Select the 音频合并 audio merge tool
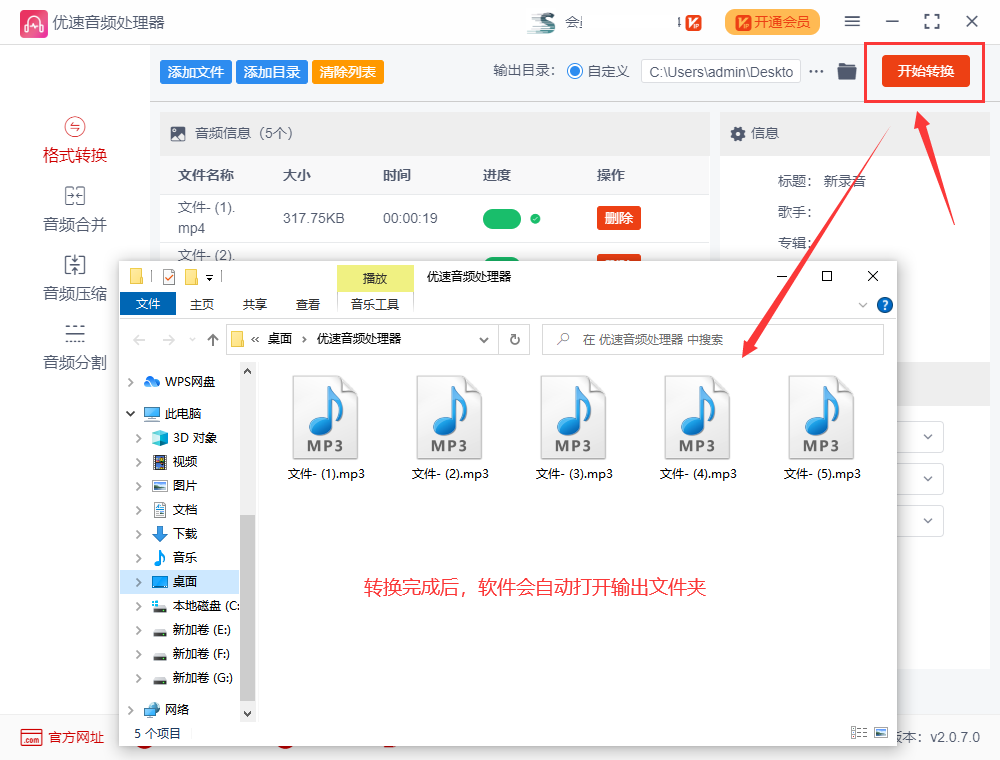 [75, 209]
